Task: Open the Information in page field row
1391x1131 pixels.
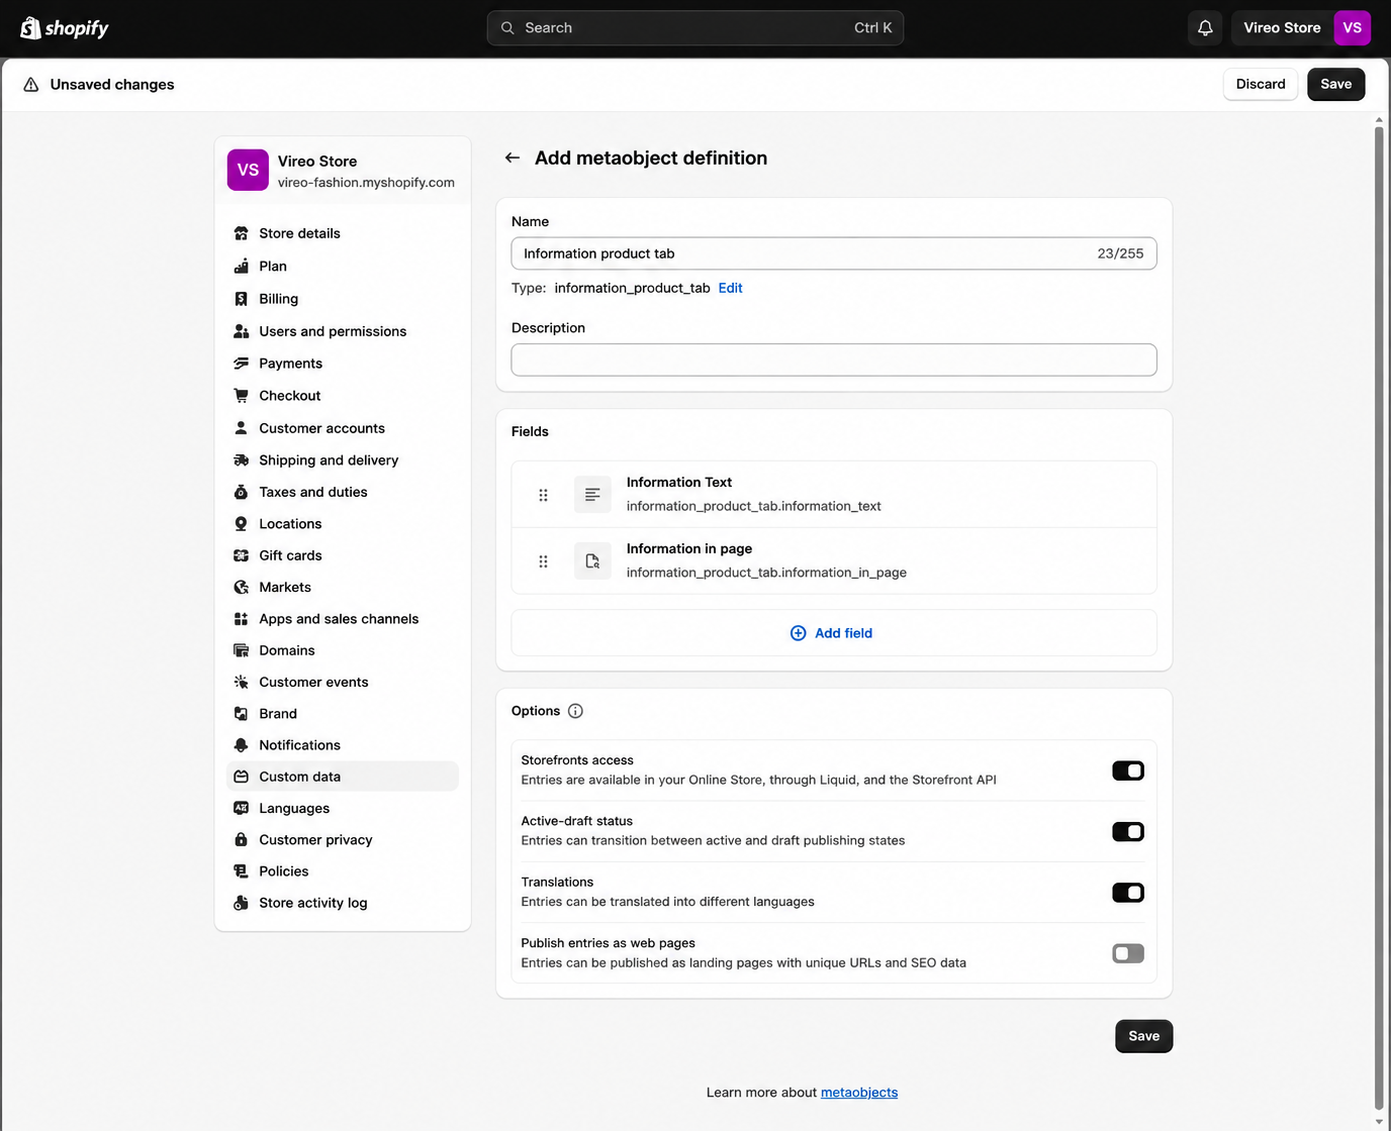Action: pos(834,561)
